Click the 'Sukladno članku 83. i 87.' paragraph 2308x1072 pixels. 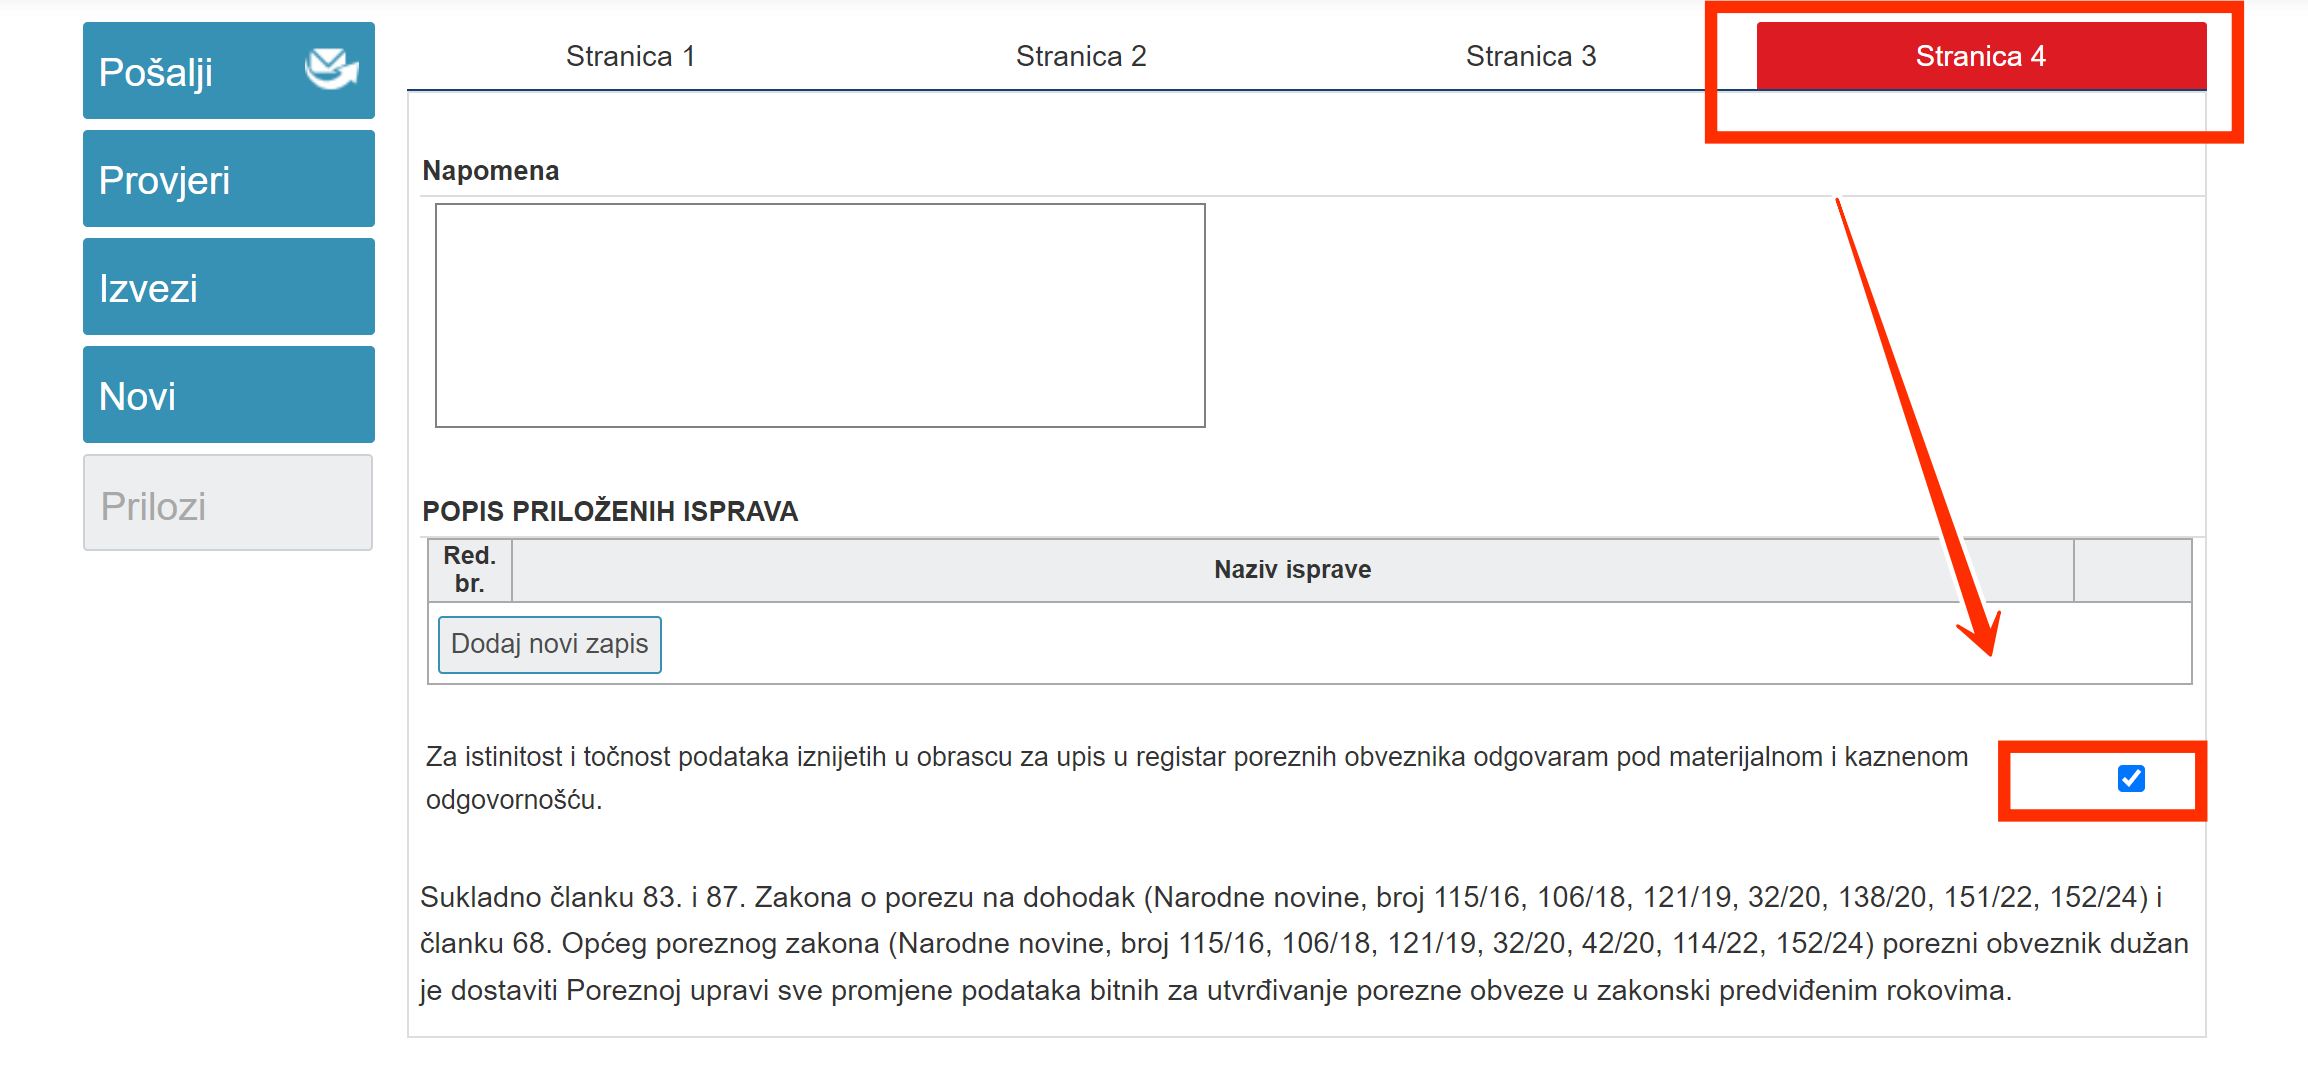pyautogui.click(x=1304, y=944)
